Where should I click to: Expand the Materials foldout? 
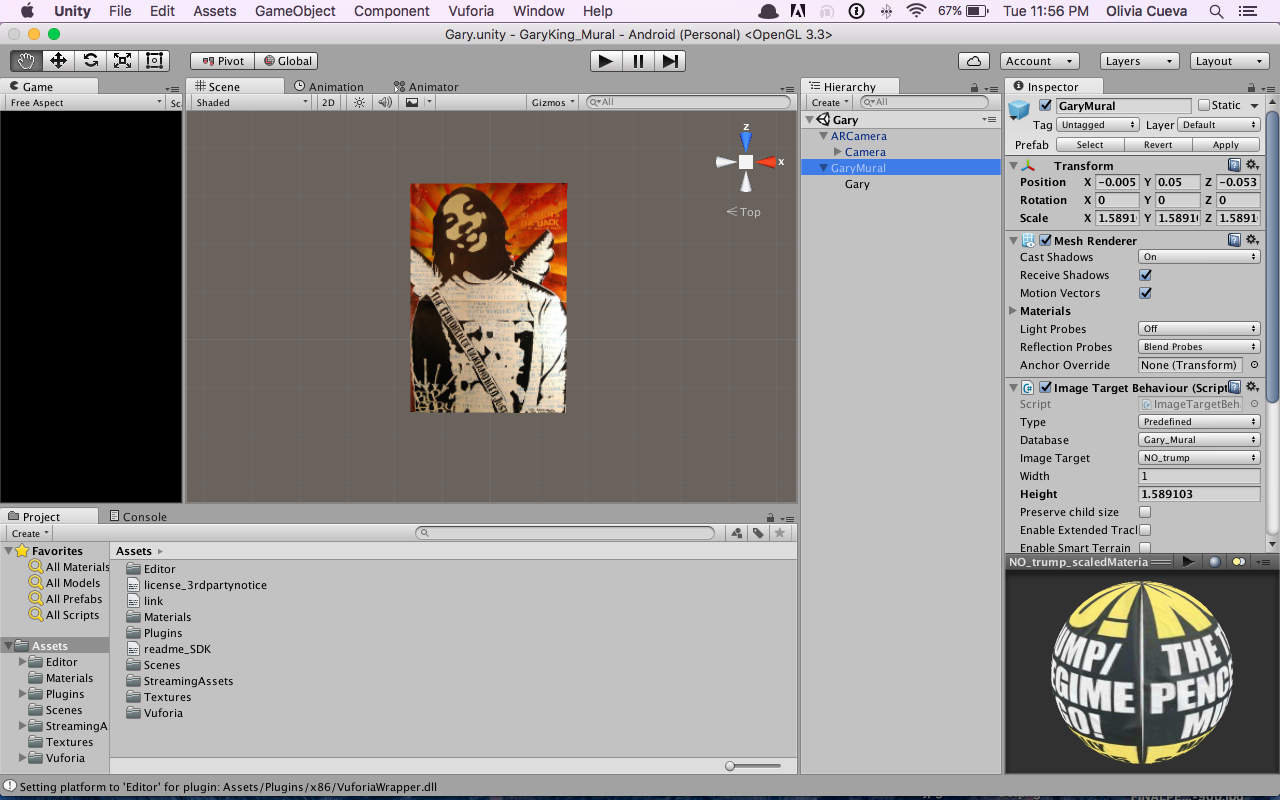tap(1013, 311)
